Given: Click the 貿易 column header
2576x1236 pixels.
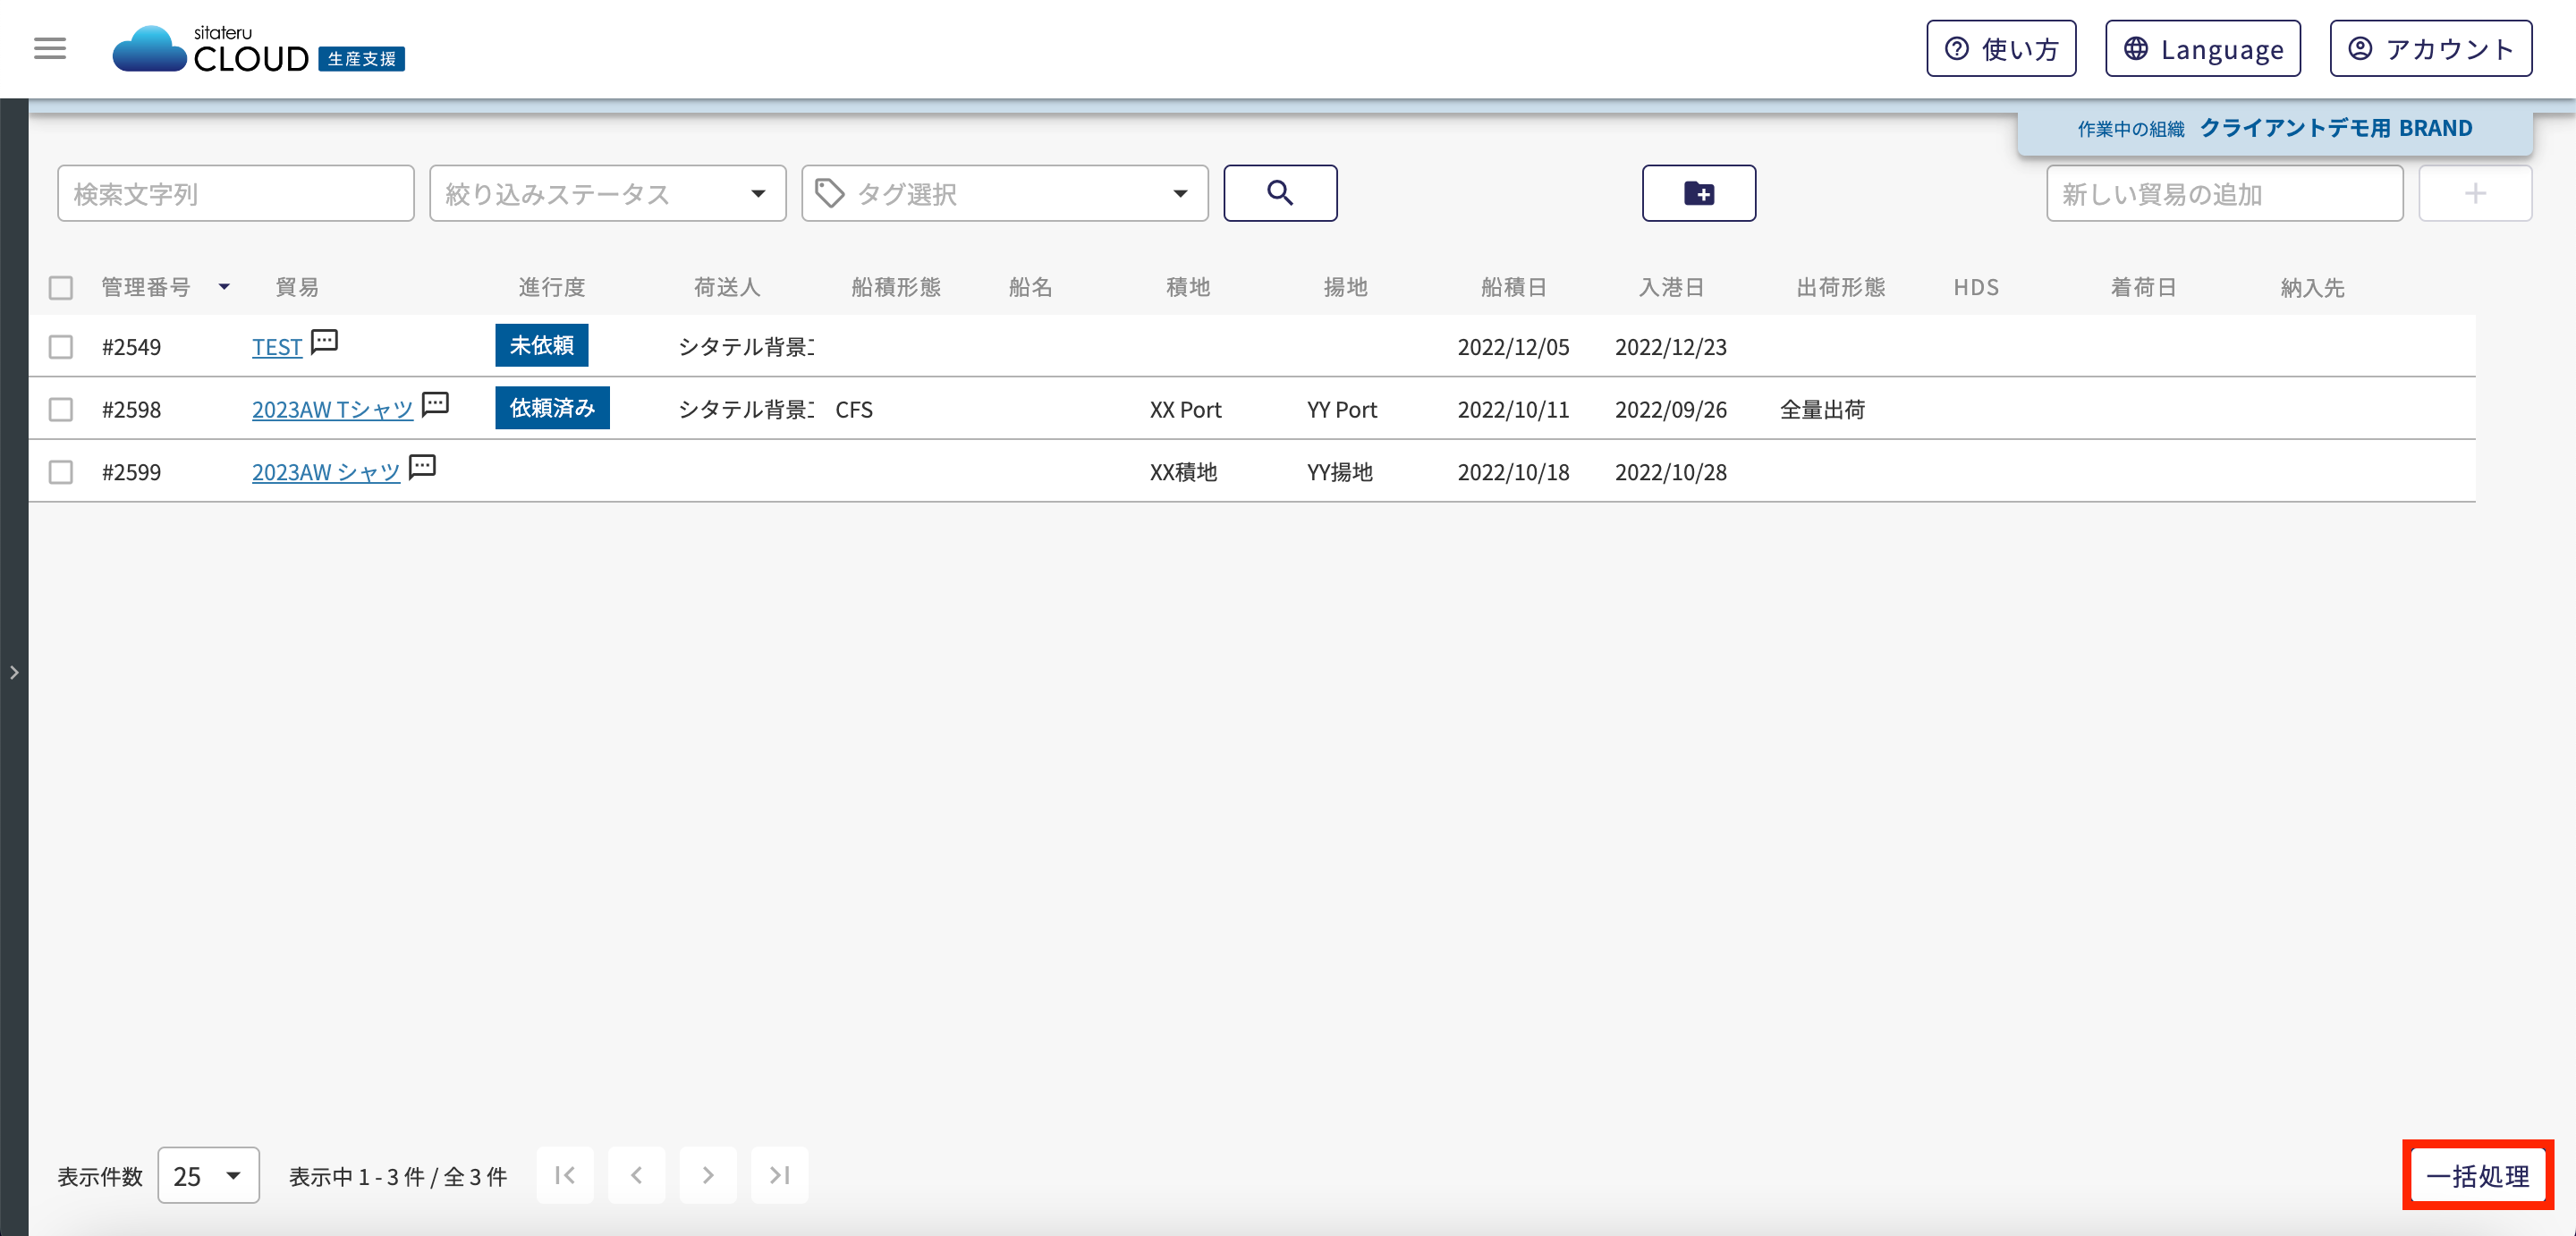Looking at the screenshot, I should [x=297, y=288].
